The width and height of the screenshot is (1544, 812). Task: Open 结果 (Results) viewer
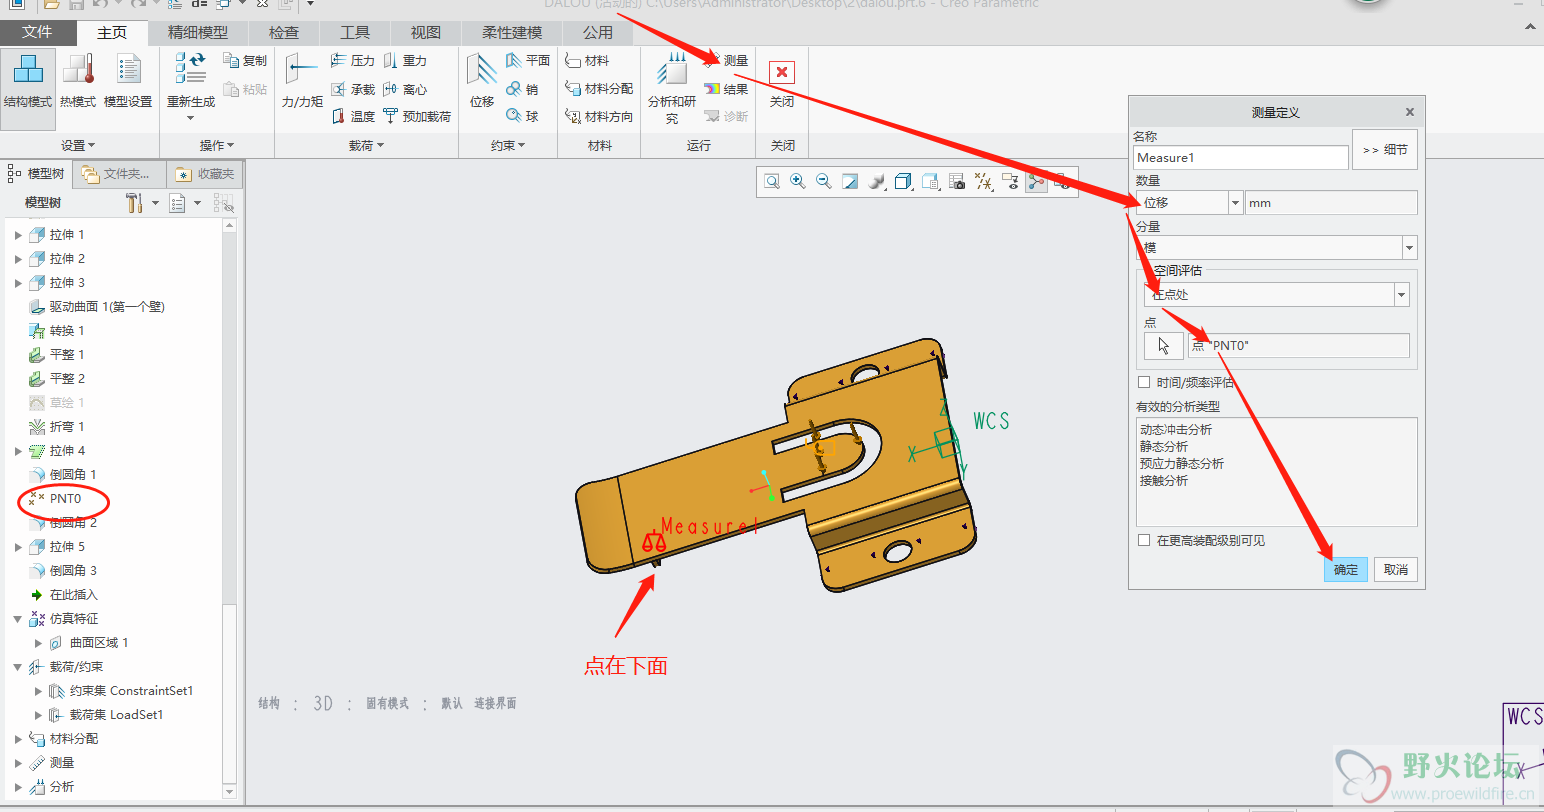[x=726, y=89]
